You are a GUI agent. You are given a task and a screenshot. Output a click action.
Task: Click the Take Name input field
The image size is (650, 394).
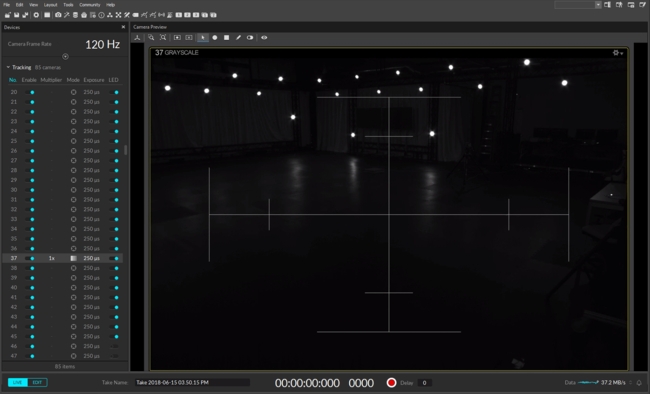click(192, 382)
